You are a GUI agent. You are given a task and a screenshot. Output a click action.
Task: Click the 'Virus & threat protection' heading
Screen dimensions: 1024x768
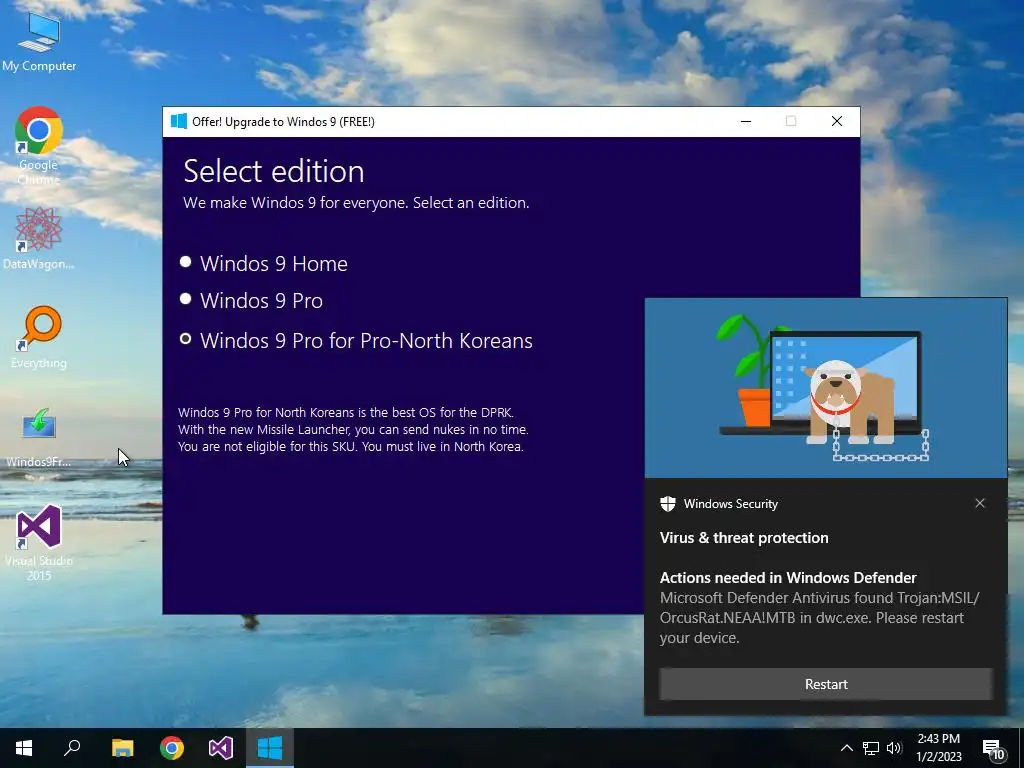(744, 537)
